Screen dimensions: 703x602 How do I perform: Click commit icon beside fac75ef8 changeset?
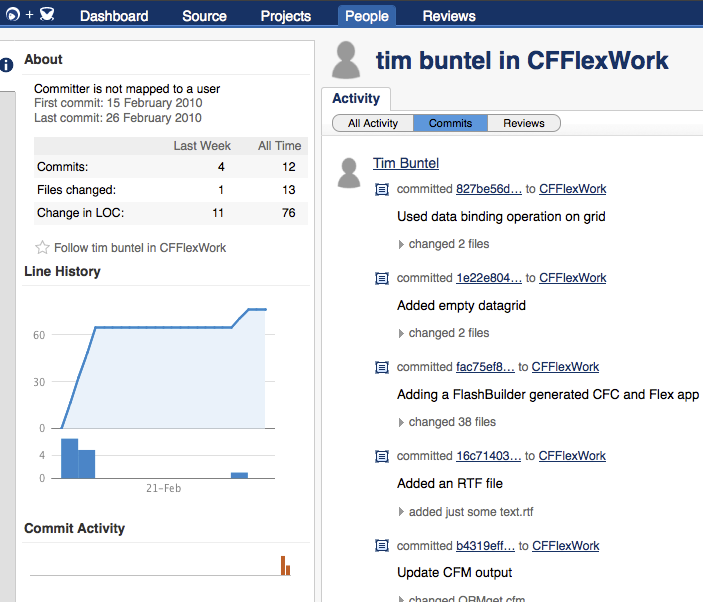coord(381,367)
